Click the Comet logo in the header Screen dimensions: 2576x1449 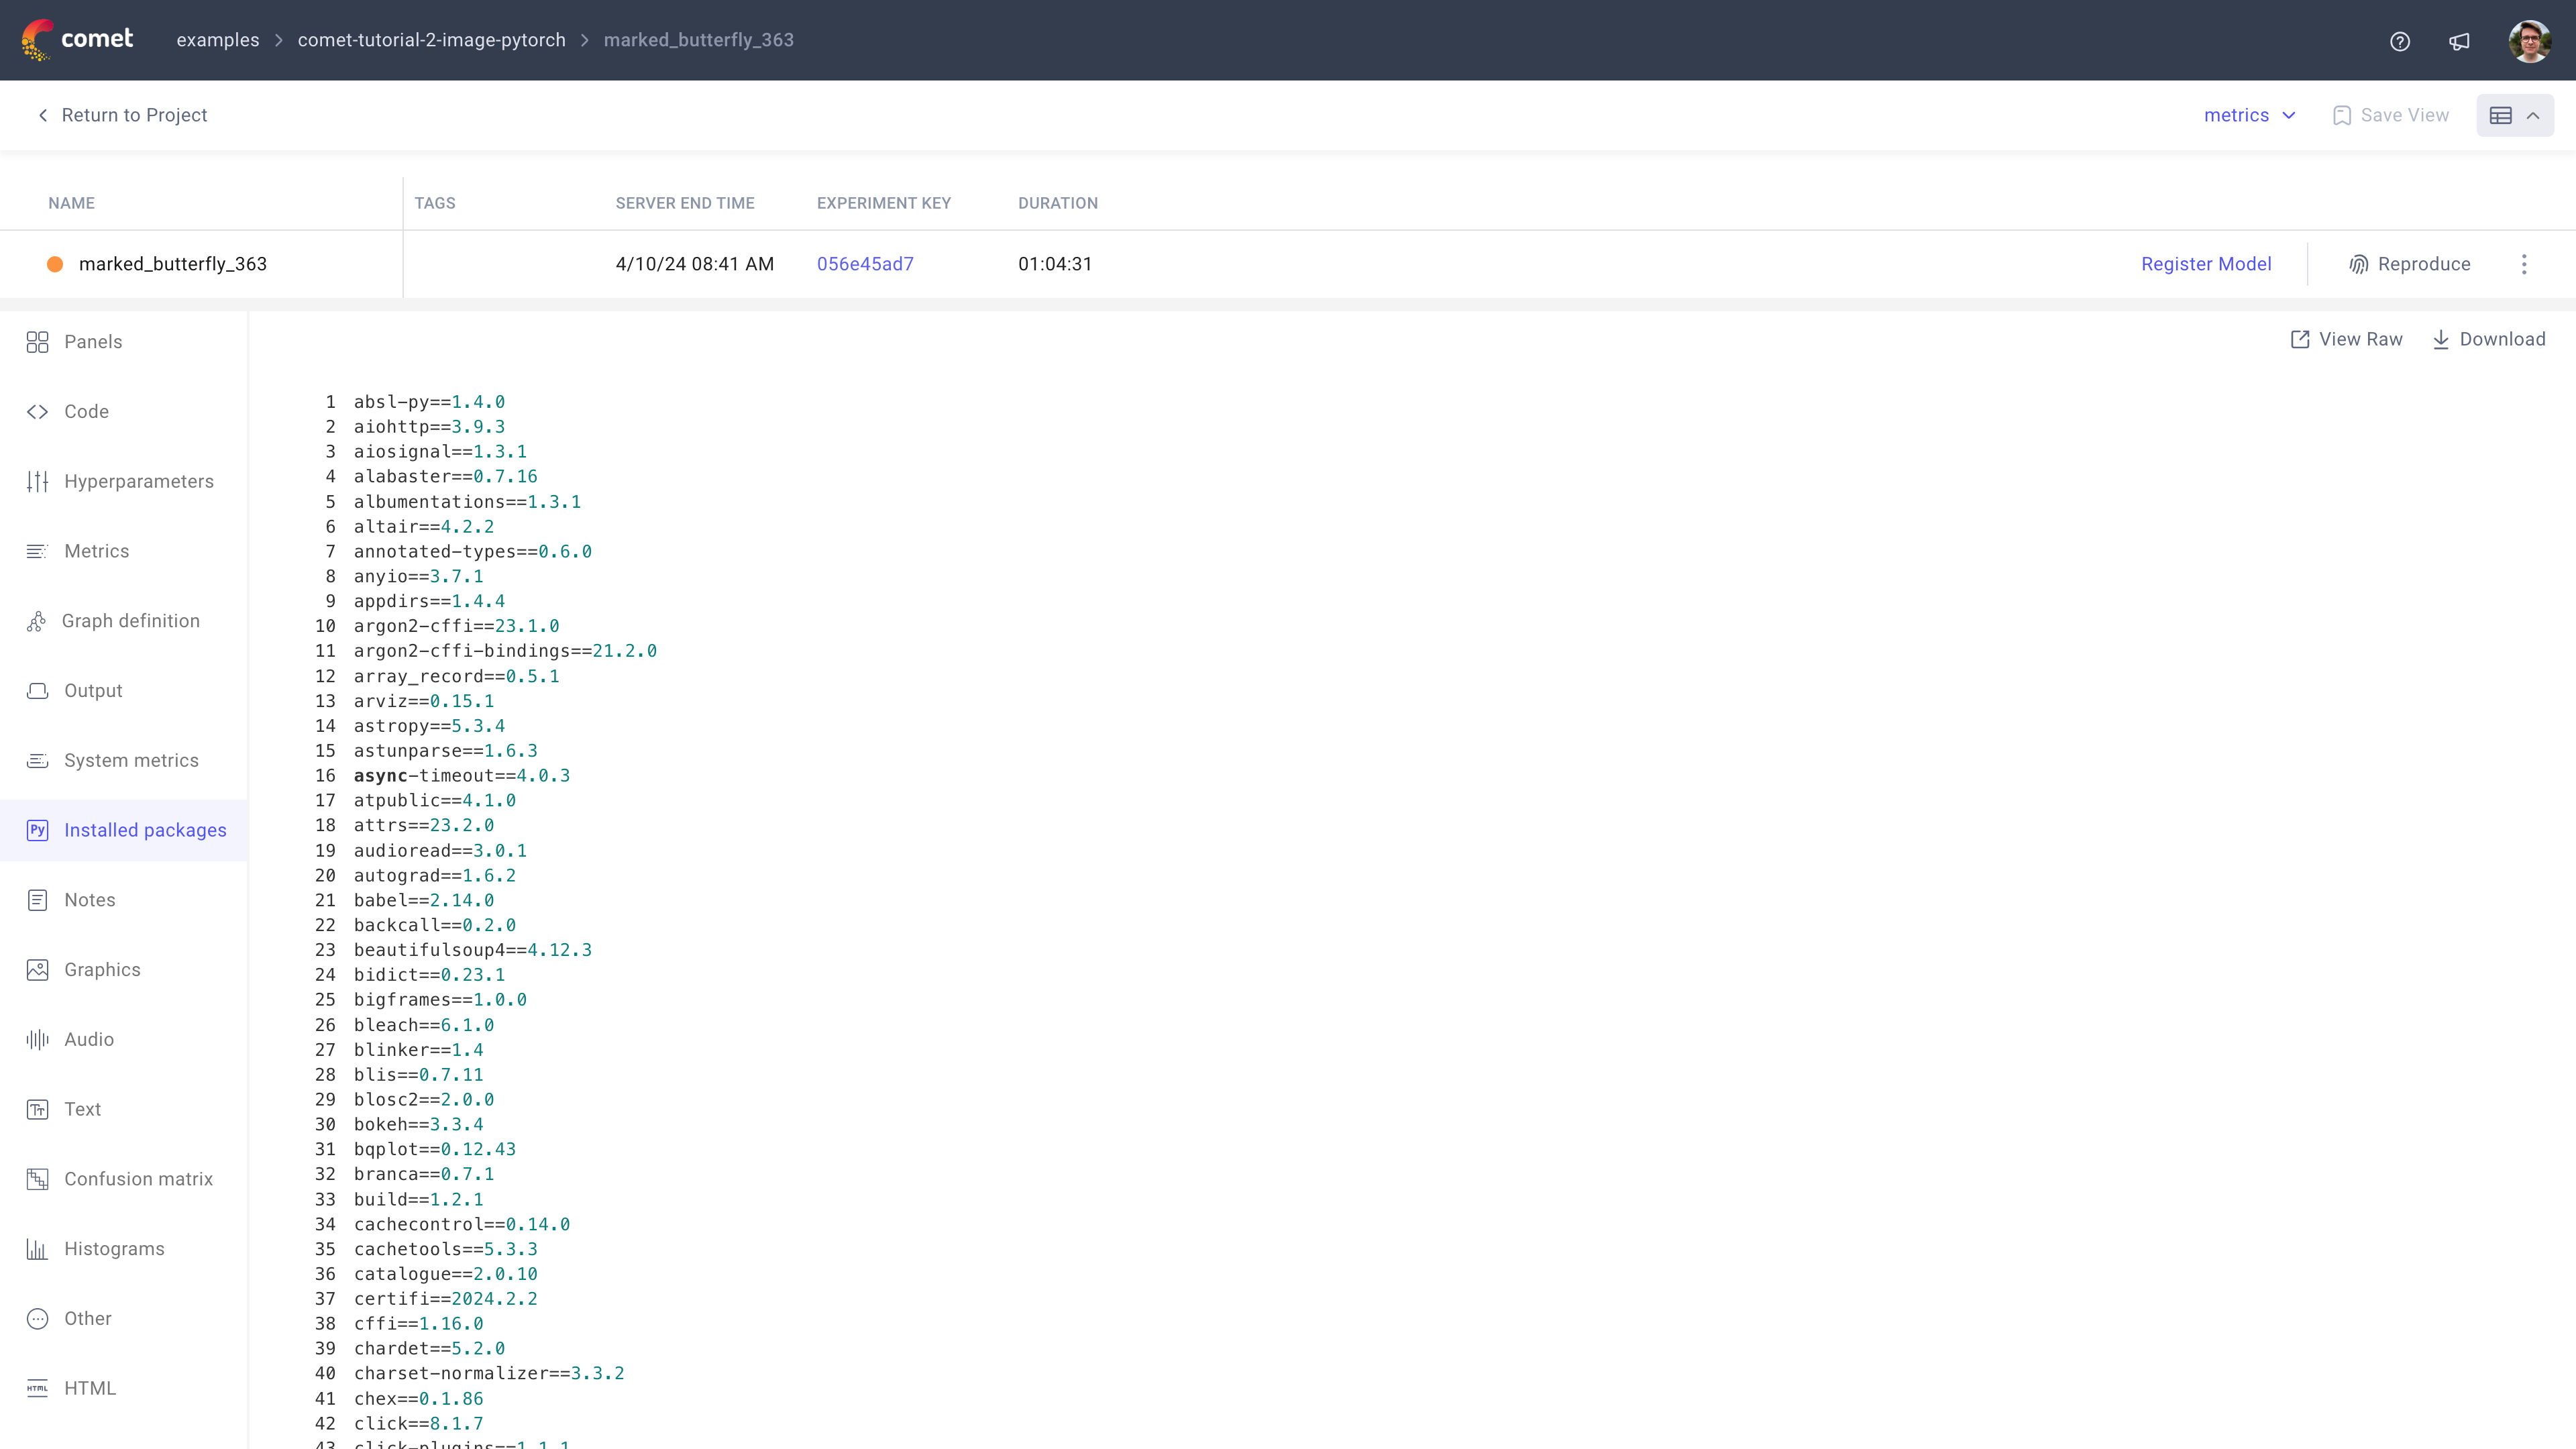(78, 39)
